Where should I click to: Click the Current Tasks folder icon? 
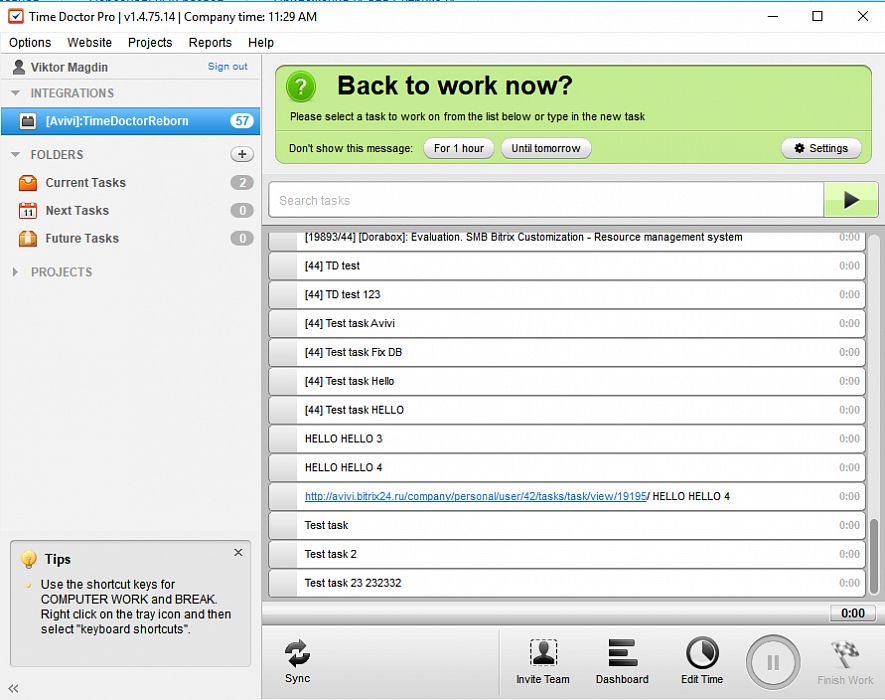[28, 183]
